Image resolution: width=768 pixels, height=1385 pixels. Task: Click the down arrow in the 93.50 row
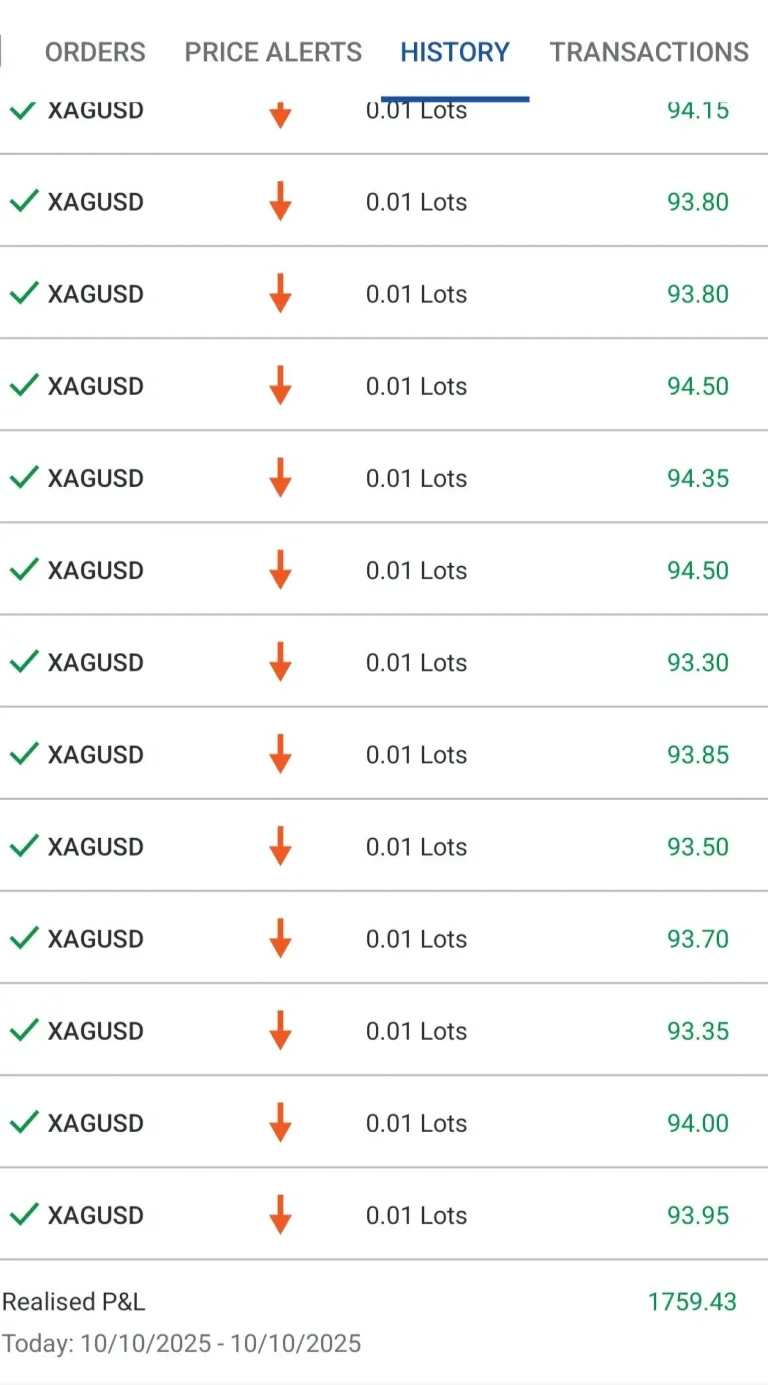(x=280, y=846)
